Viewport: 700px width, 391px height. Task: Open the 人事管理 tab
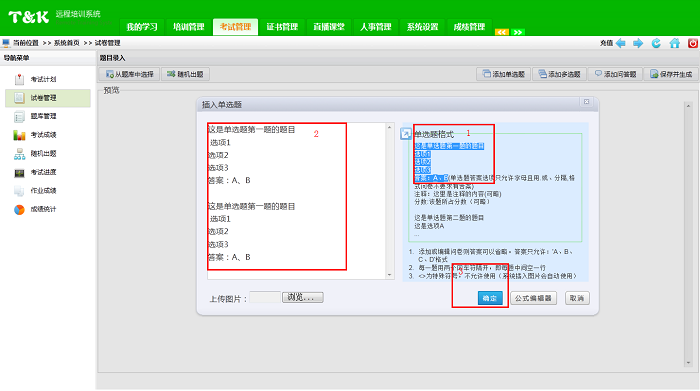tap(376, 27)
